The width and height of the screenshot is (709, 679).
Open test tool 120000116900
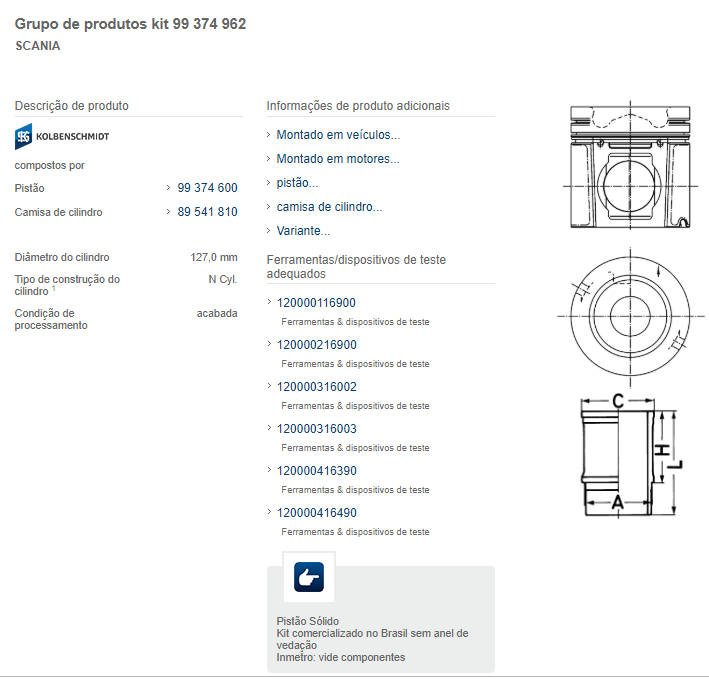[316, 303]
